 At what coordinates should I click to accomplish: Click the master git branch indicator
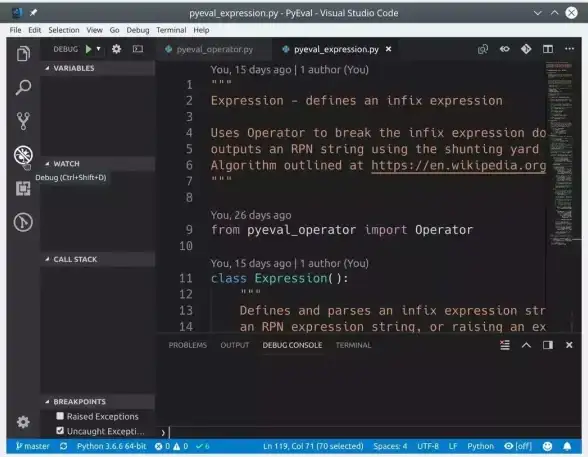click(32, 446)
